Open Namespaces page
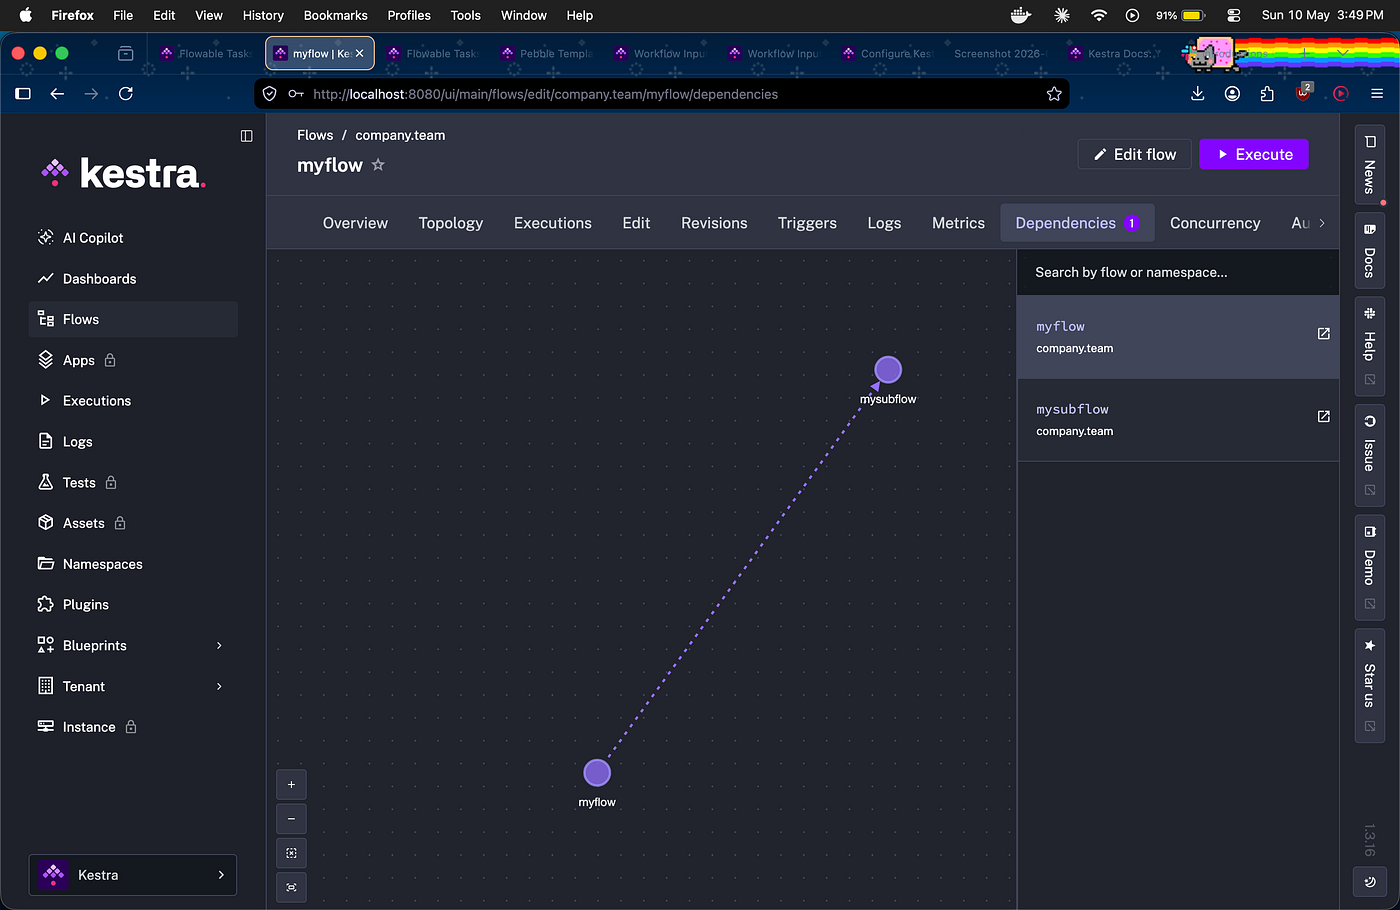Image resolution: width=1400 pixels, height=910 pixels. click(x=133, y=564)
